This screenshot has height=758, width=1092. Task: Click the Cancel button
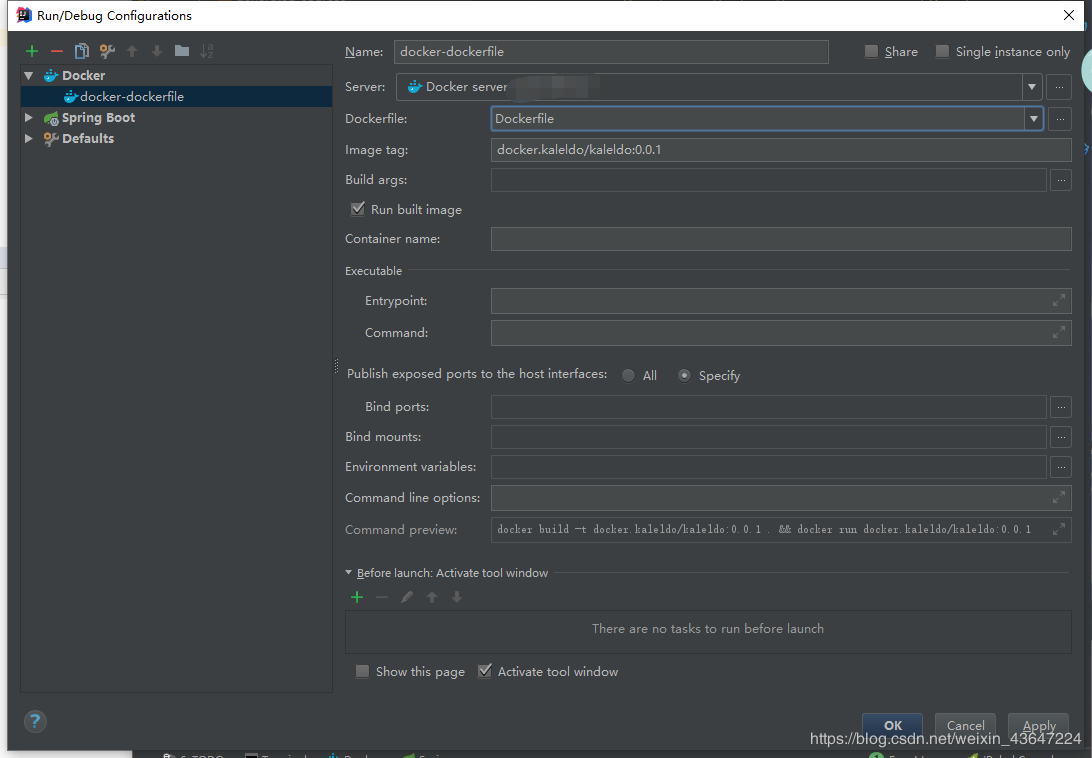(x=965, y=725)
